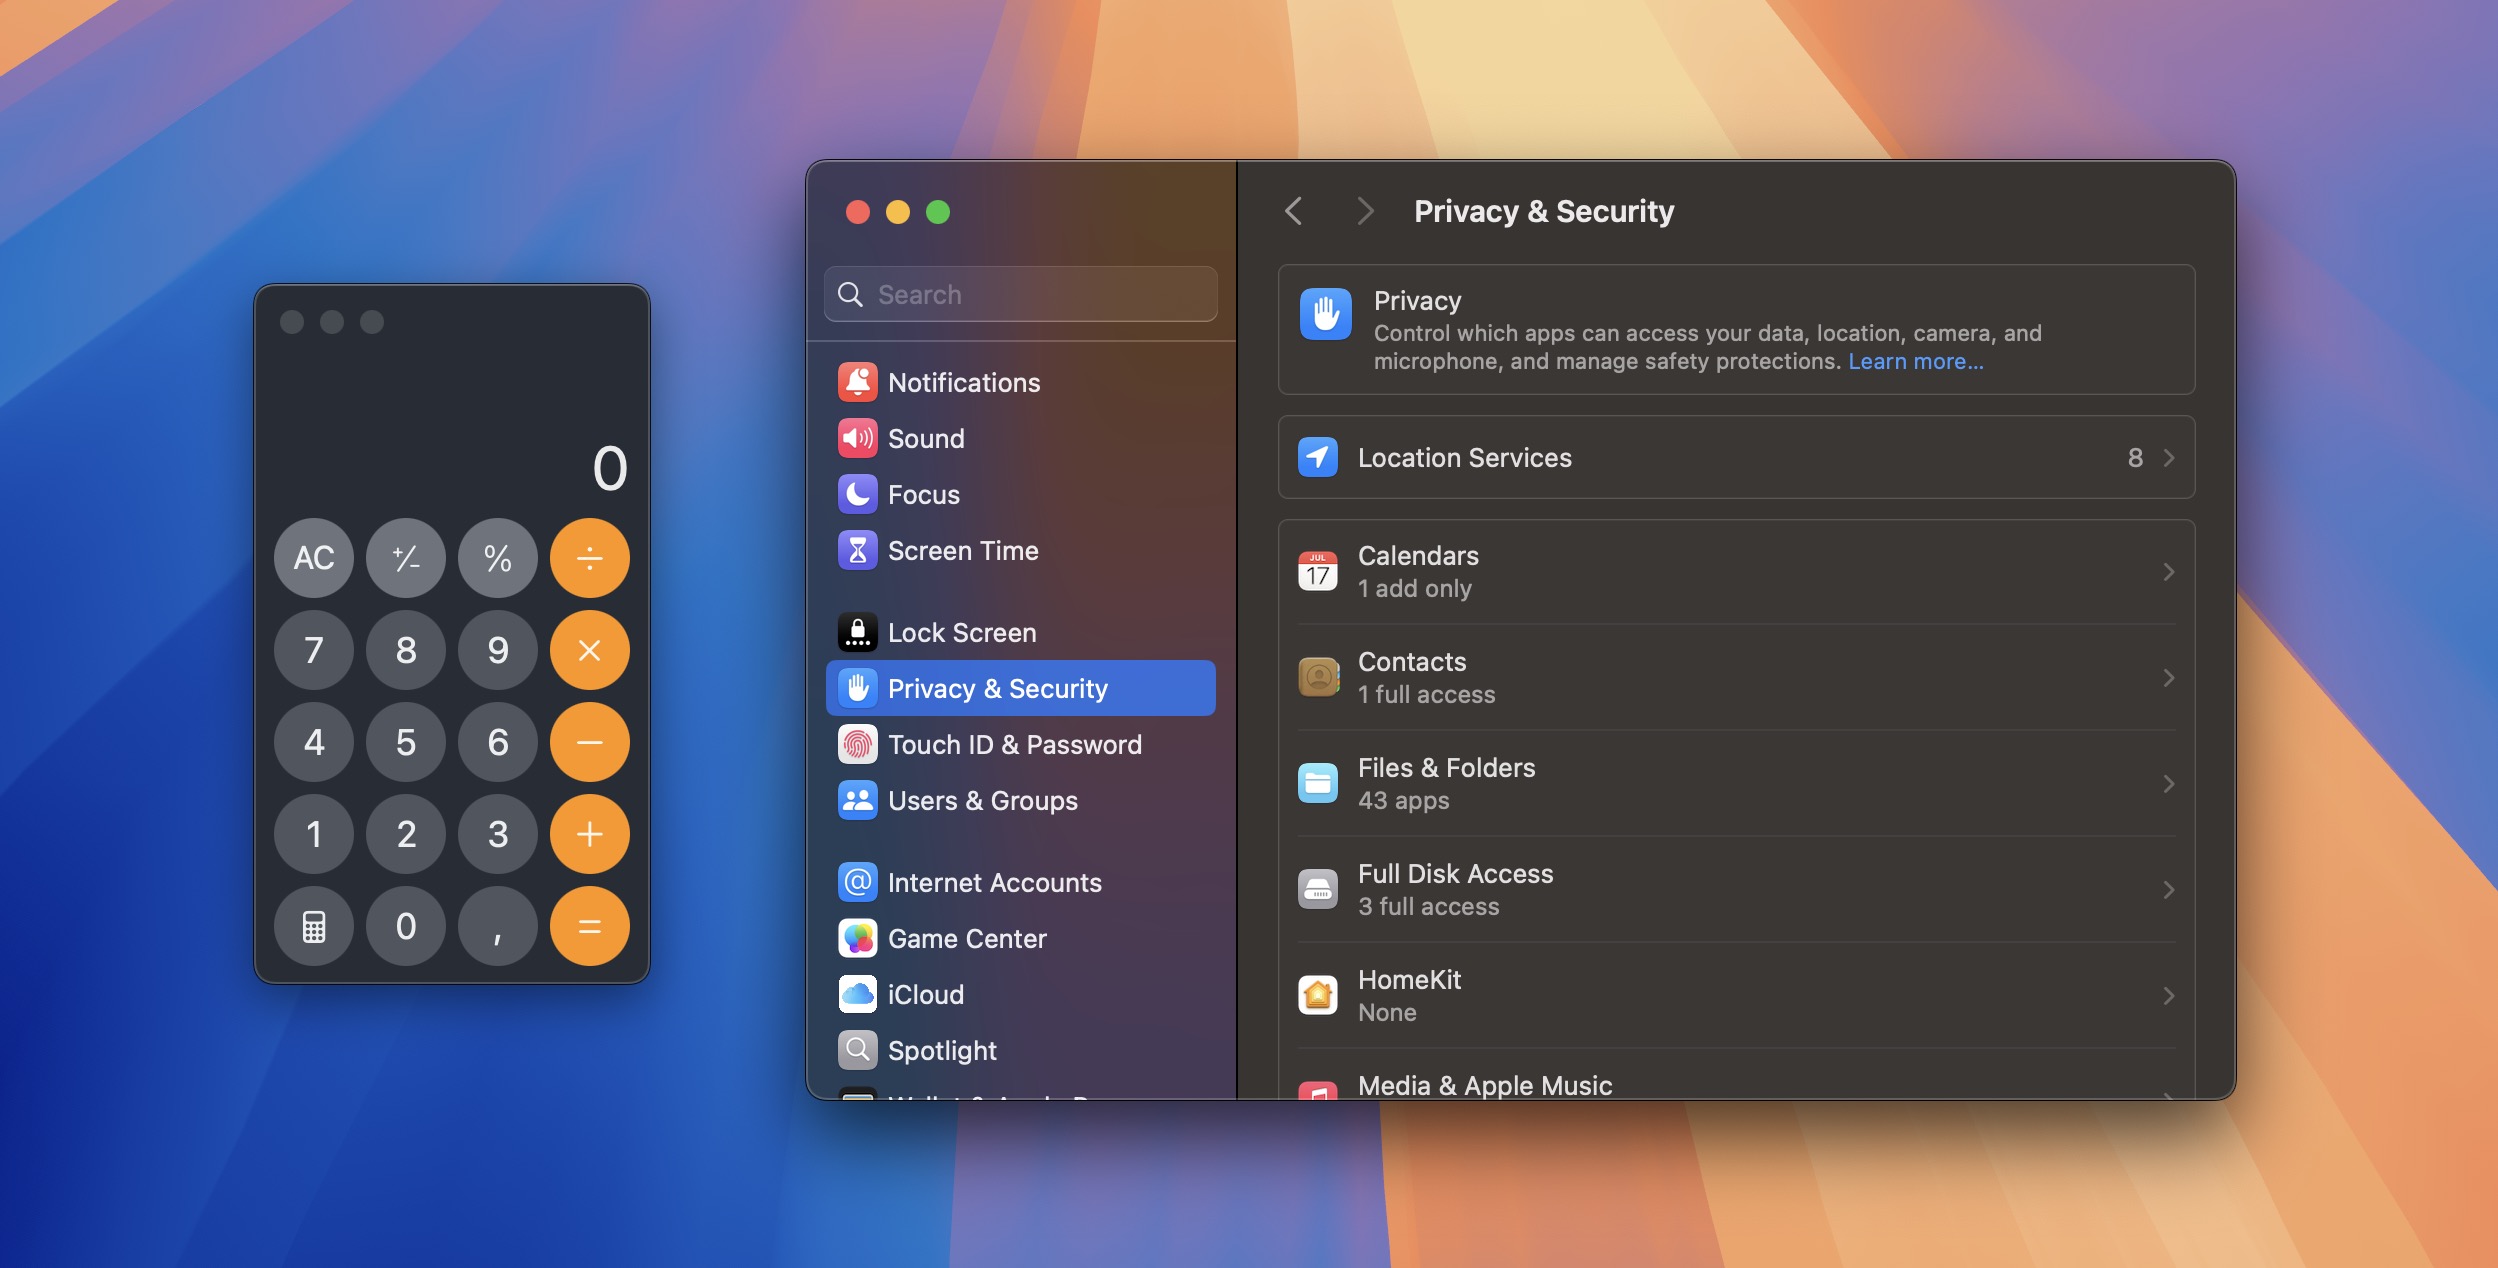Toggle the Calculator divide operator
Screen dimensions: 2498x1268
590,556
